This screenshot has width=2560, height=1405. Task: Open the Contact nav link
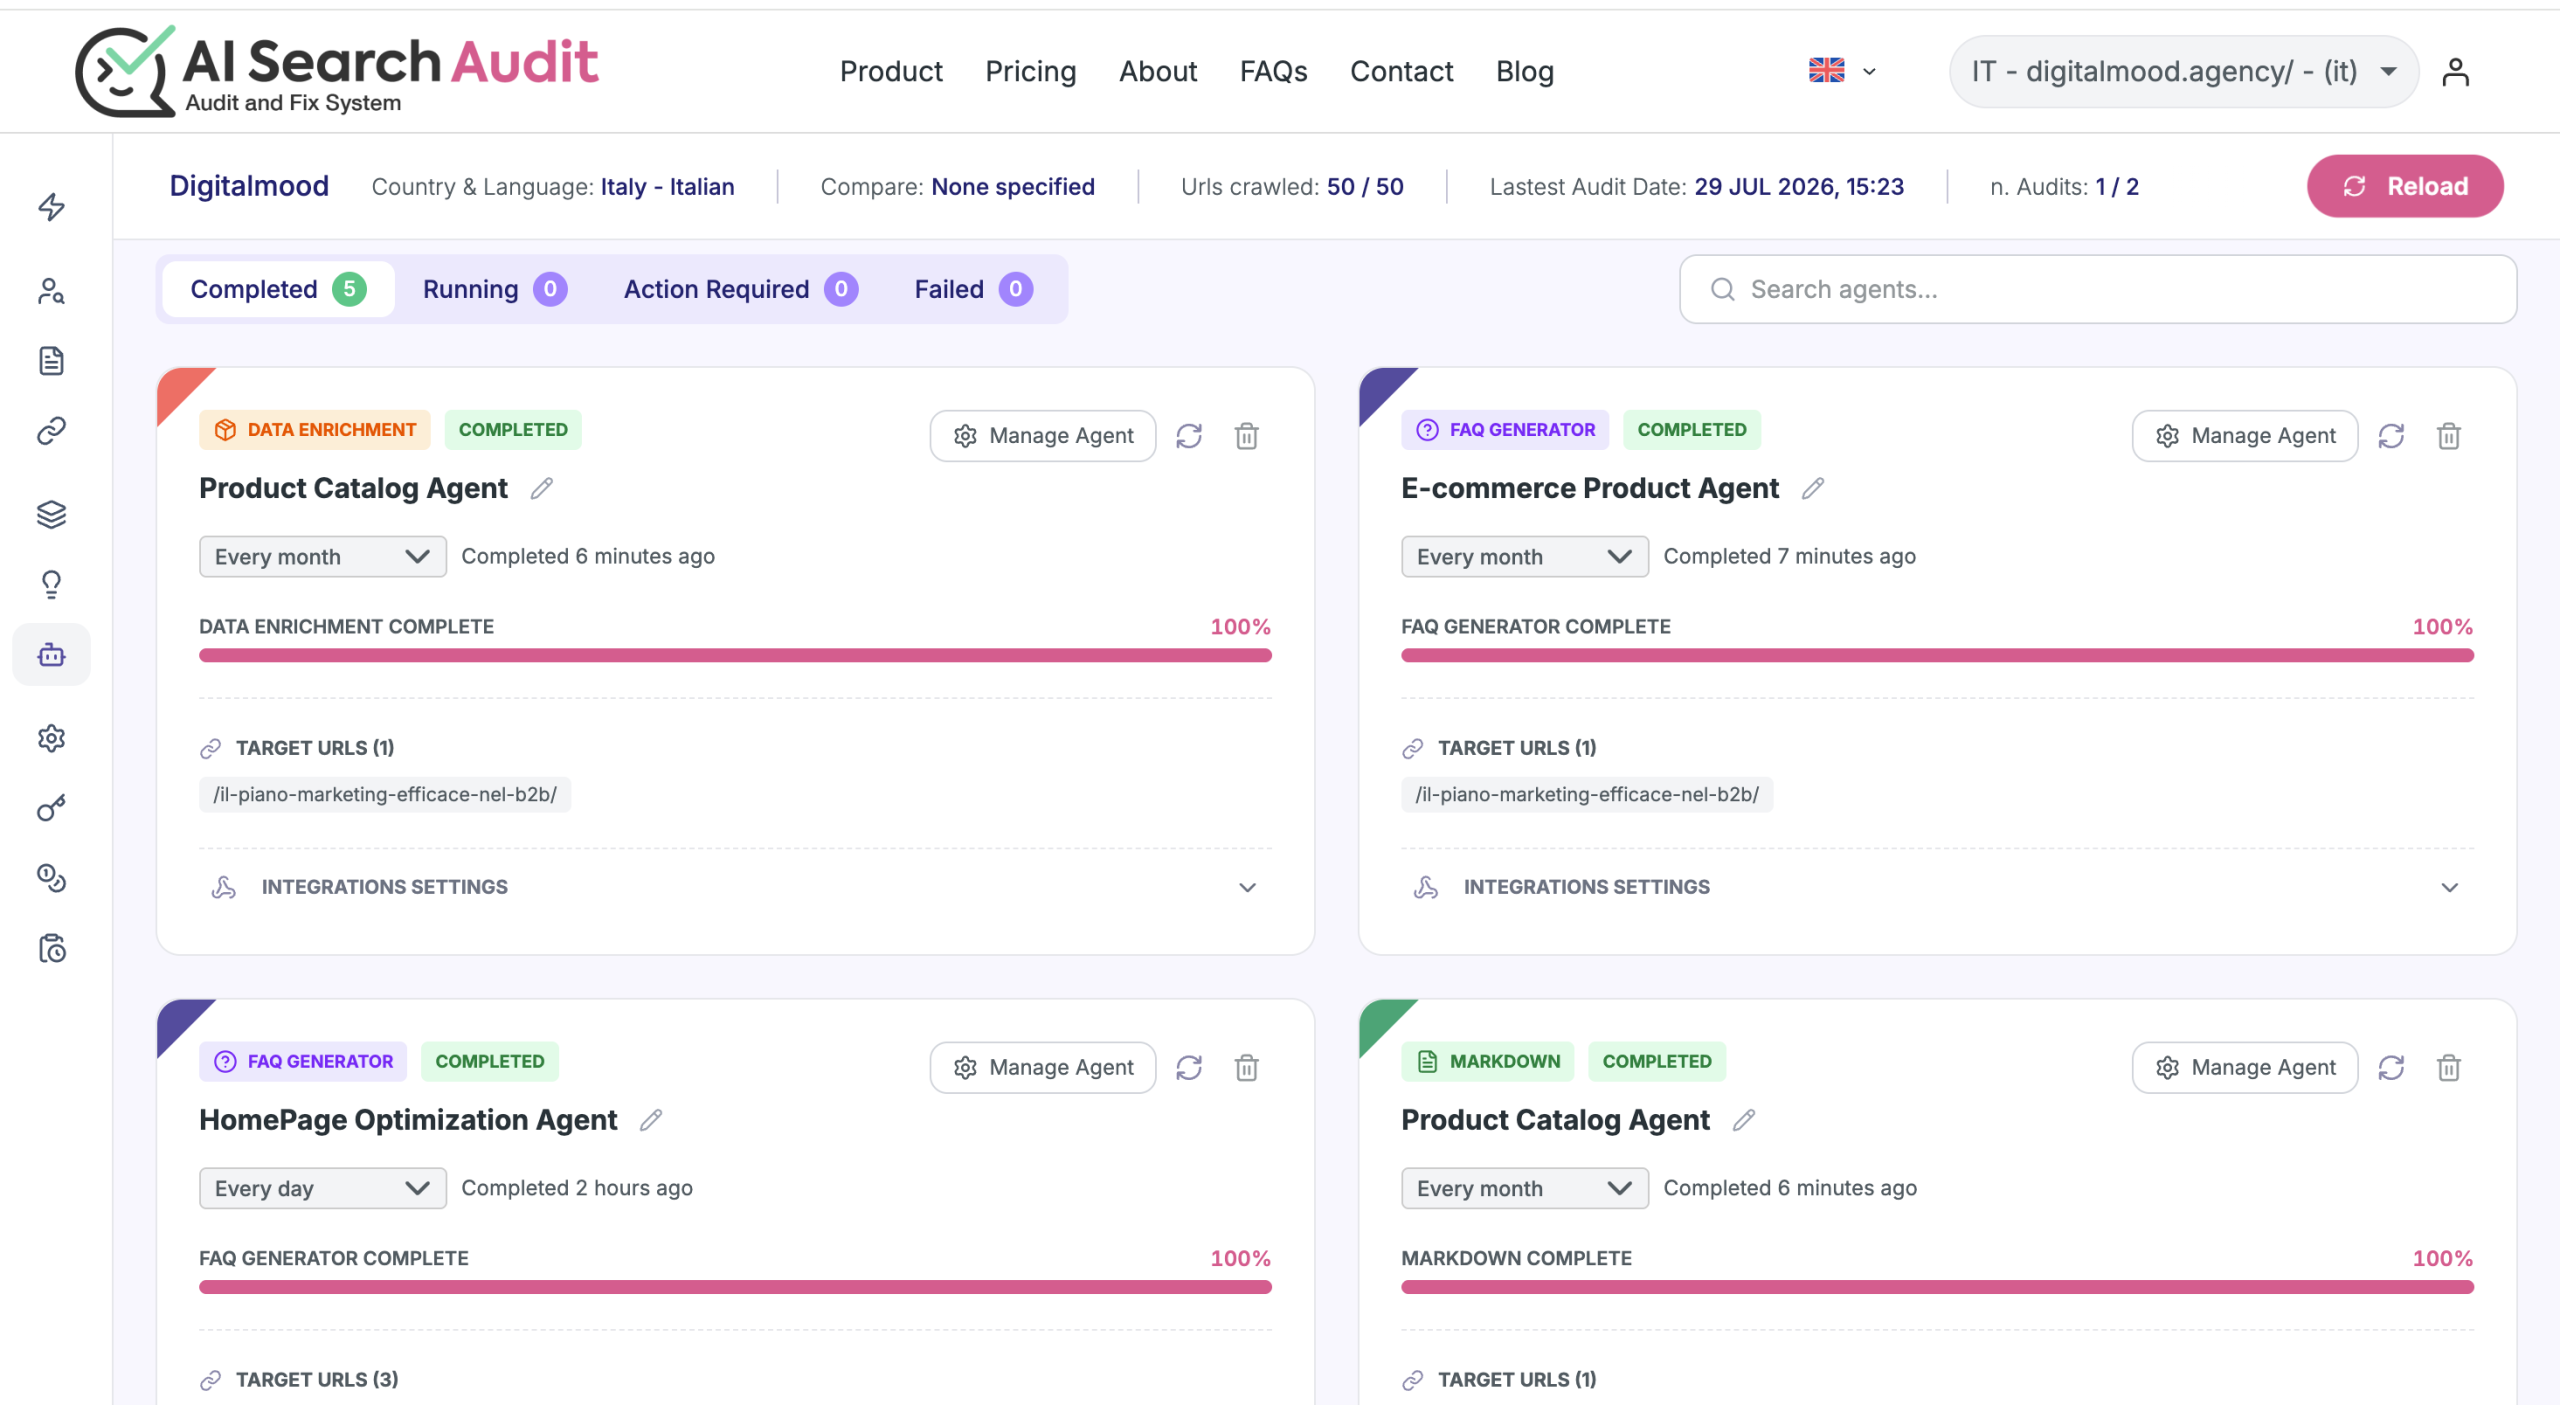pos(1401,72)
